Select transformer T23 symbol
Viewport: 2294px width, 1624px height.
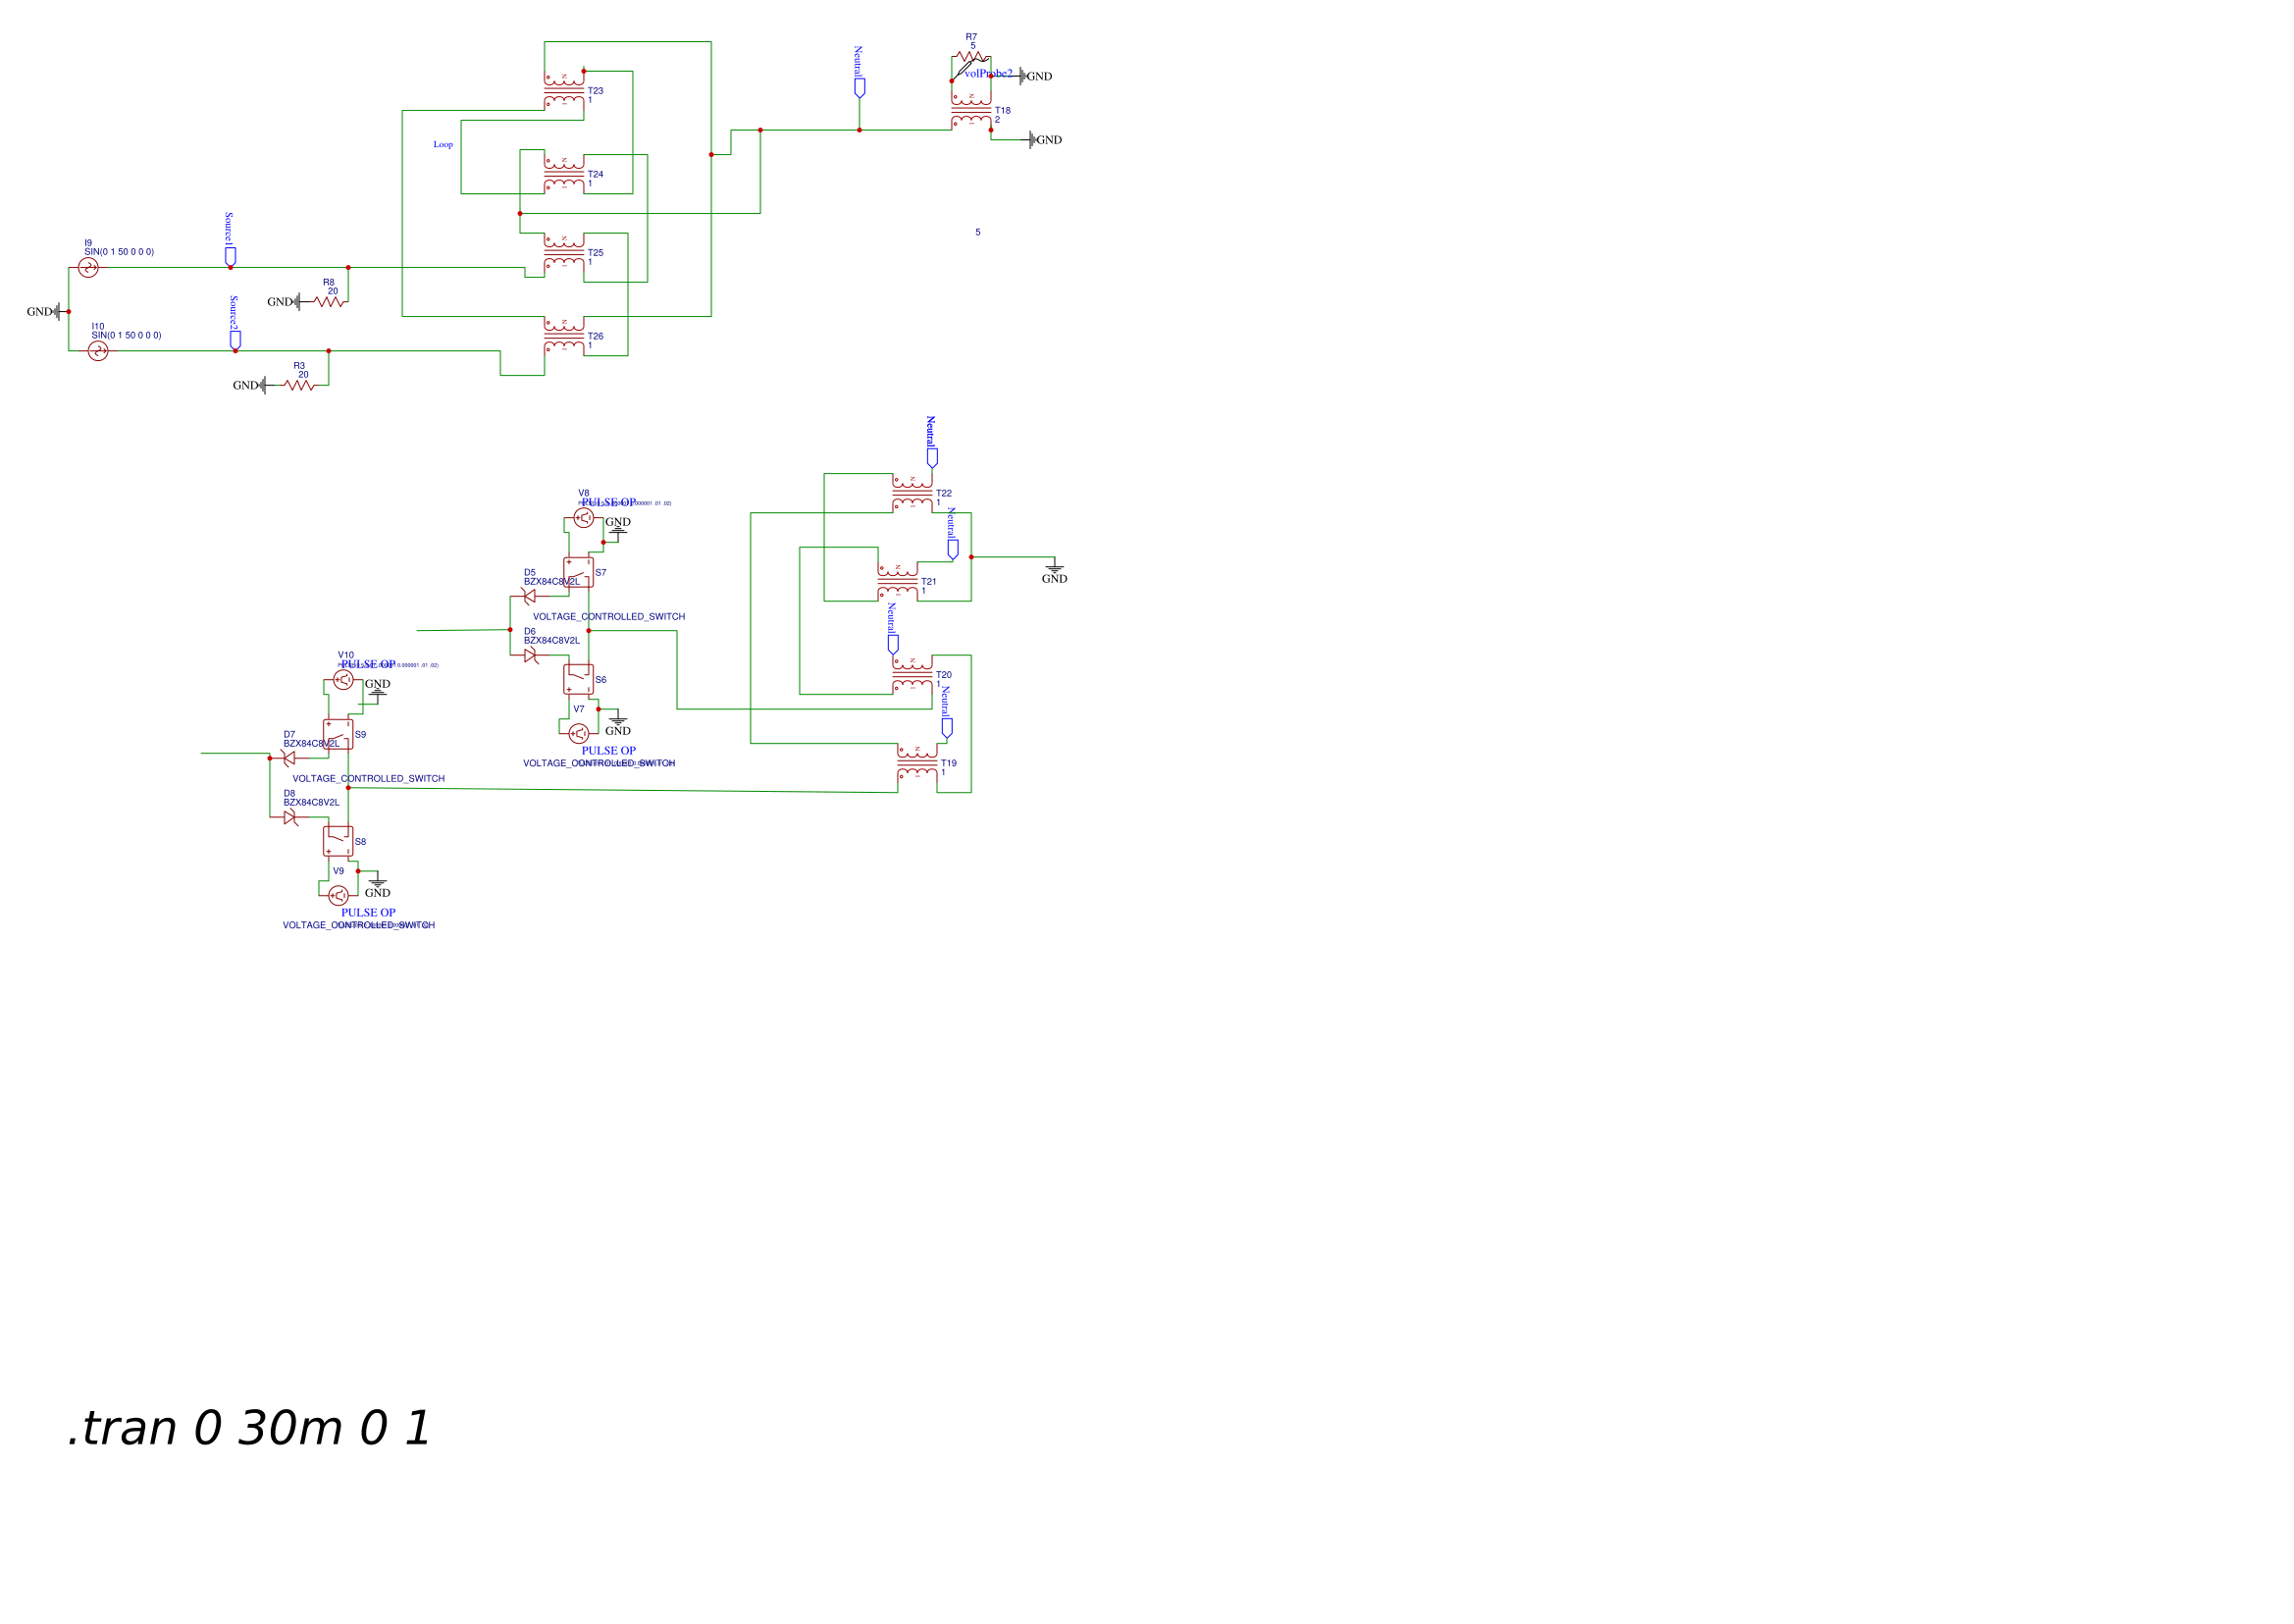point(564,91)
